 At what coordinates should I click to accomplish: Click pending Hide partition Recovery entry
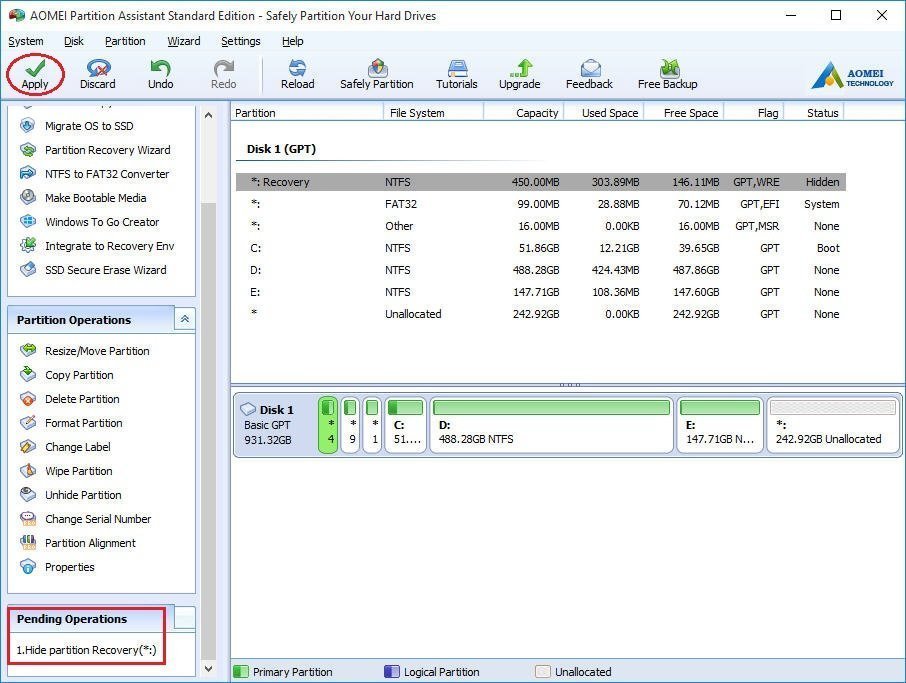(86, 650)
